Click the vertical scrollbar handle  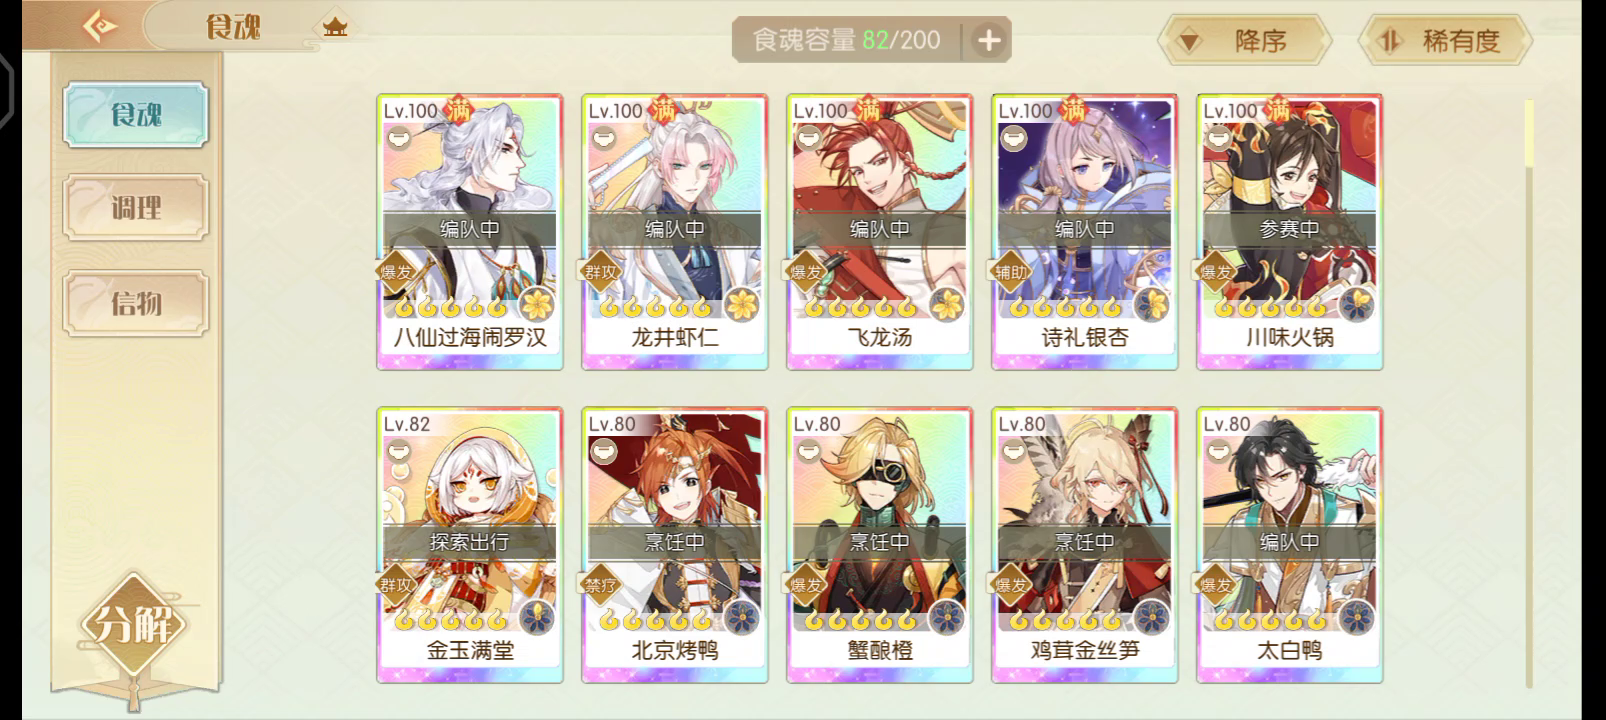1529,132
